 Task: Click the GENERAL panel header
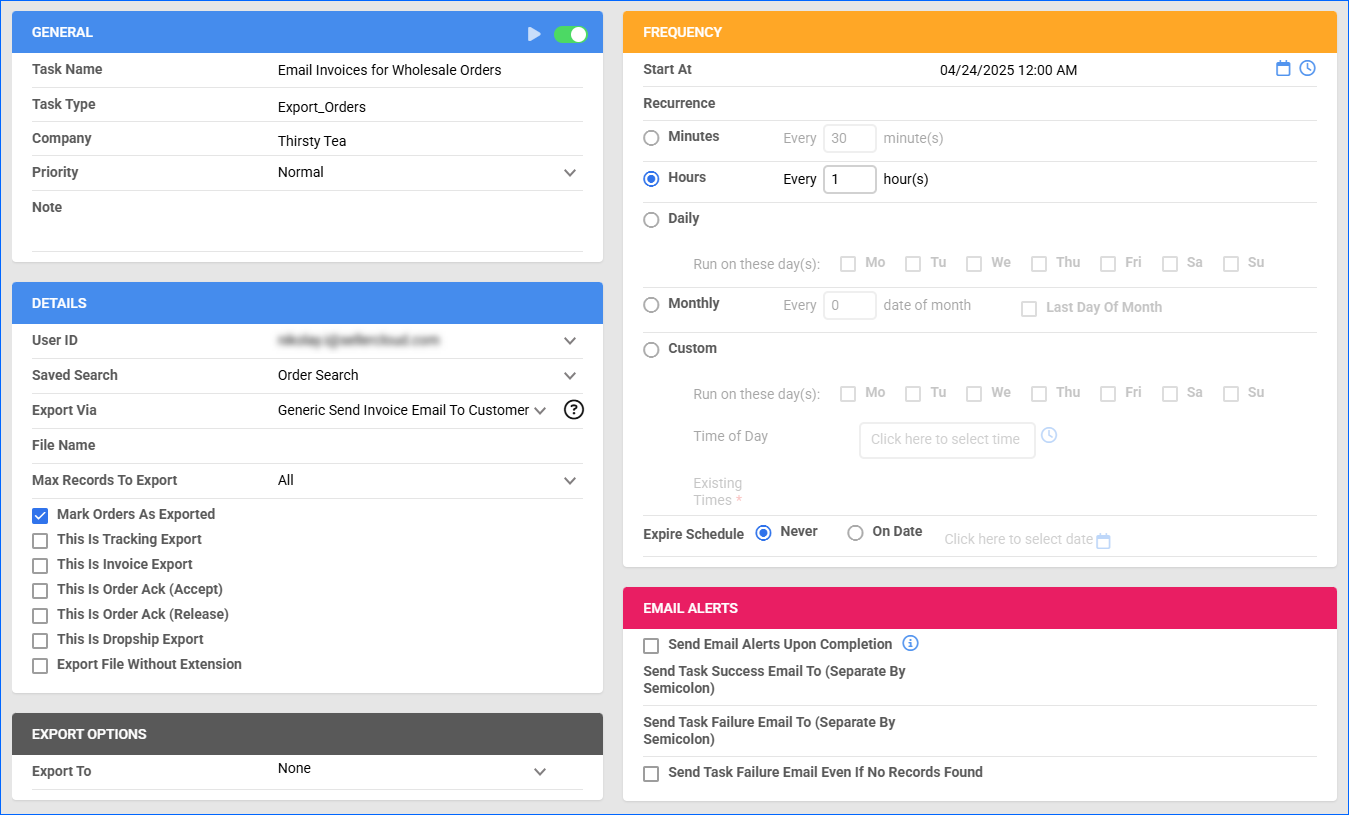coord(307,32)
